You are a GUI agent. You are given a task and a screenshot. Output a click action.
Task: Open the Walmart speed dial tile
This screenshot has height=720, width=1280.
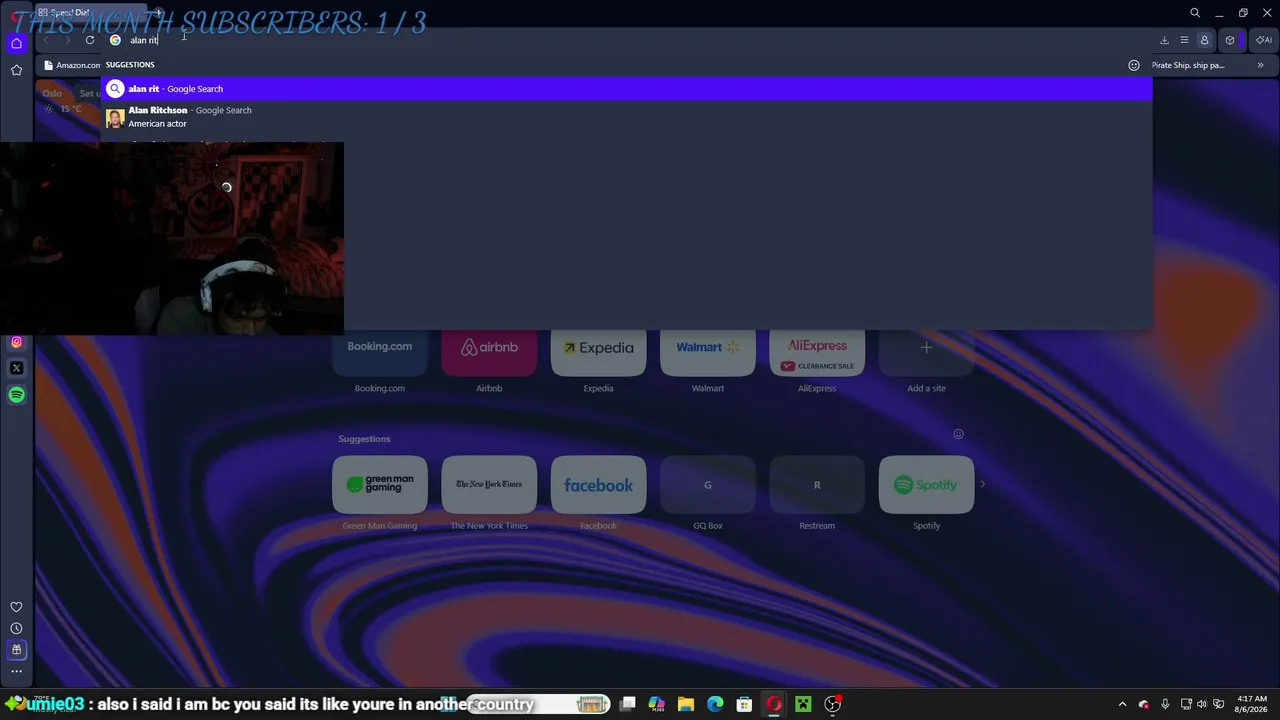click(x=708, y=352)
